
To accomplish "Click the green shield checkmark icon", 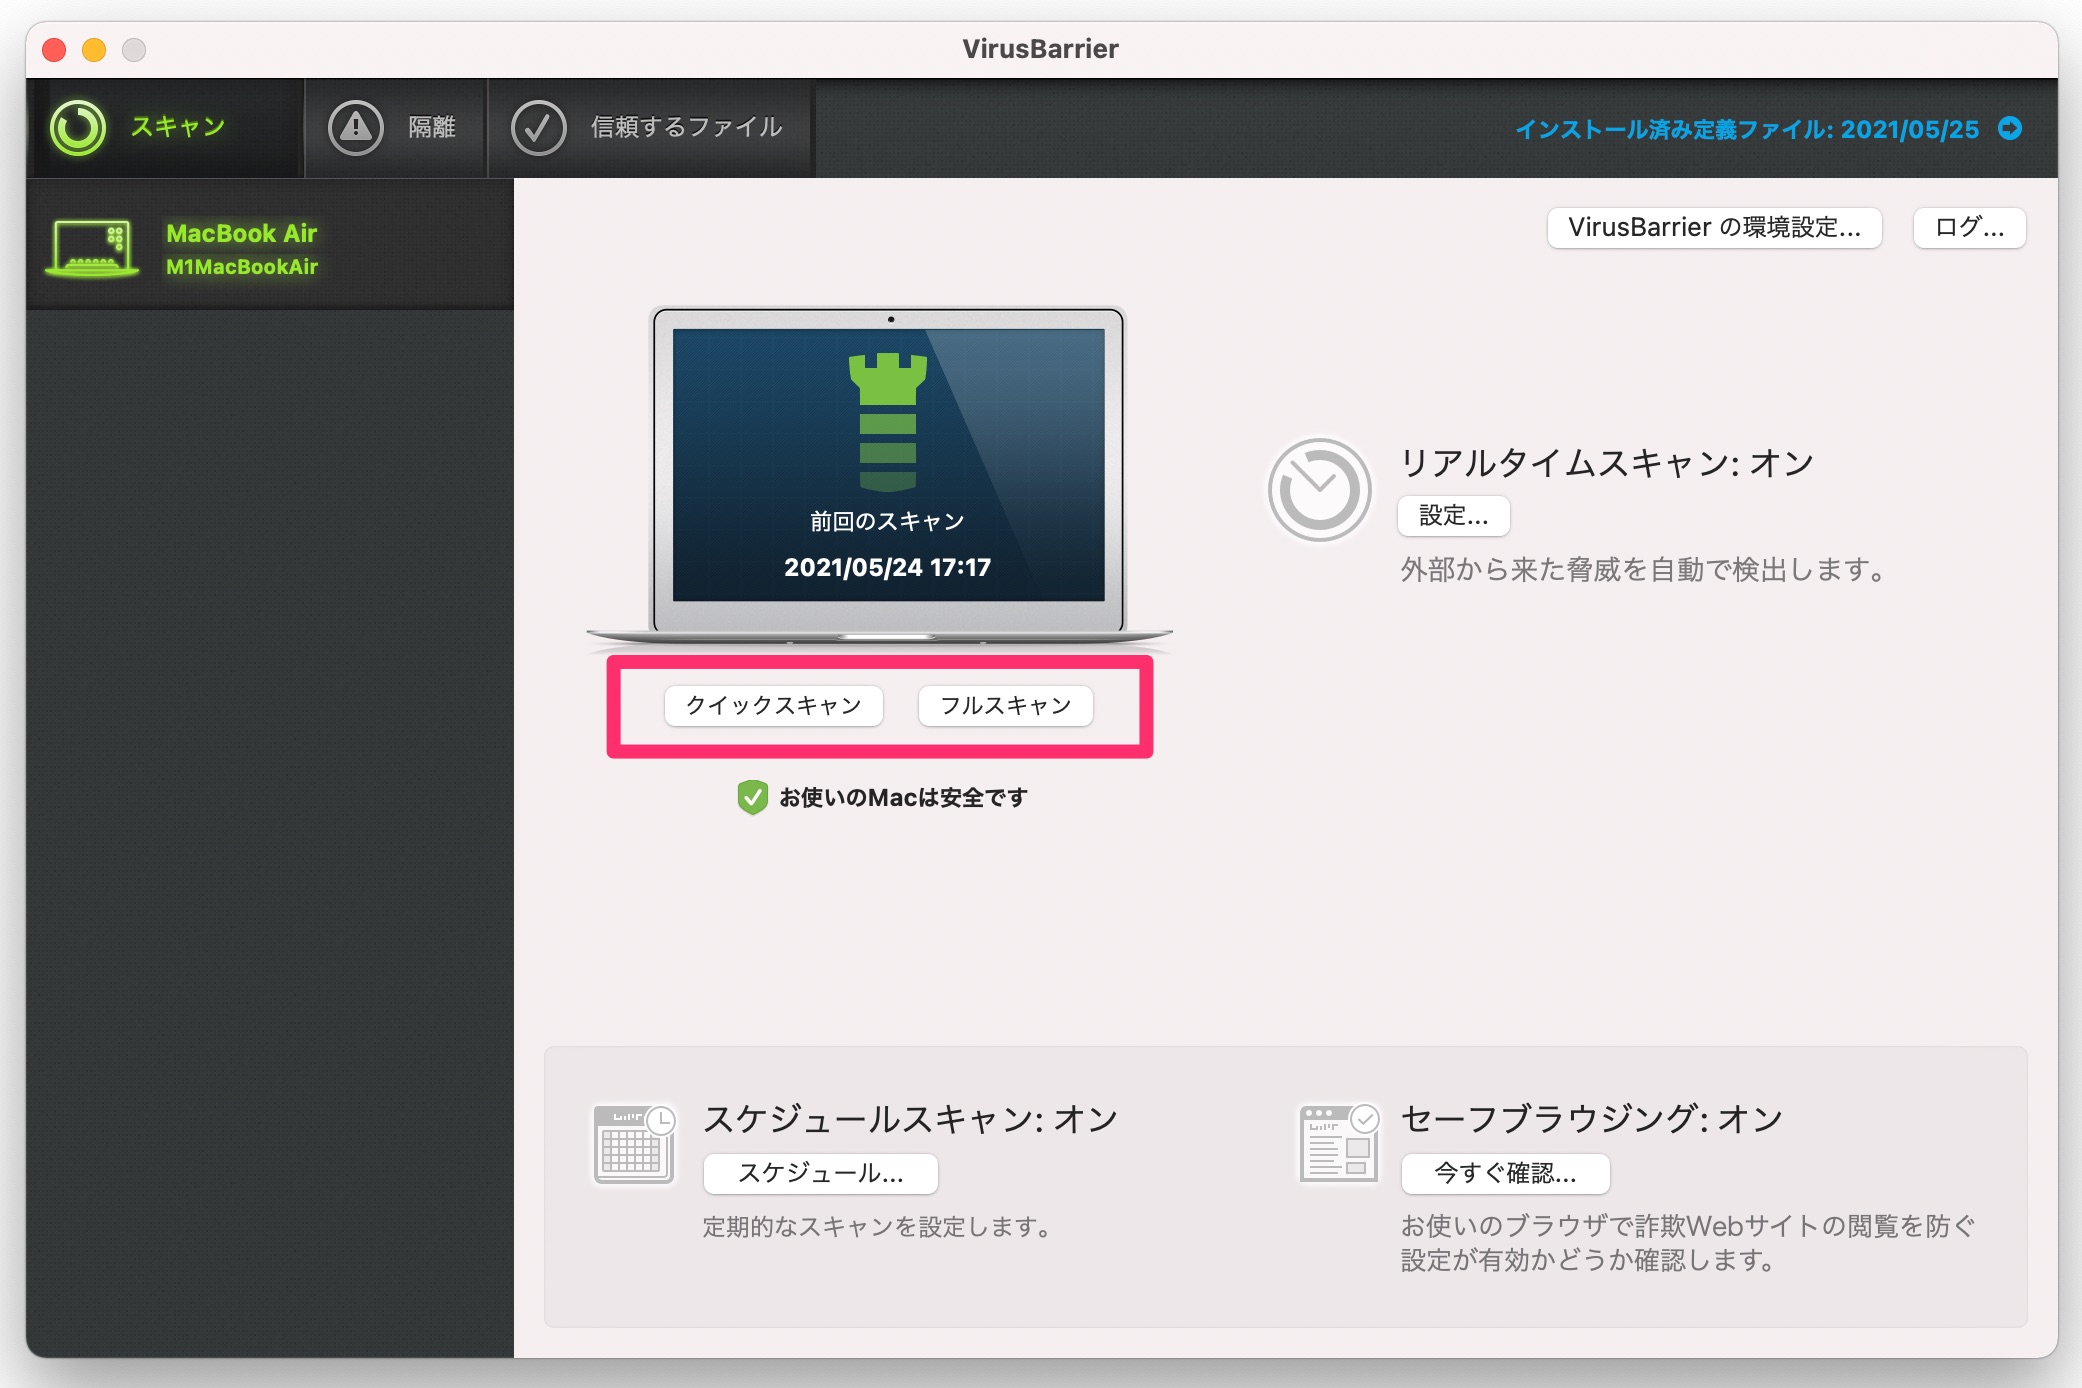I will 752,797.
